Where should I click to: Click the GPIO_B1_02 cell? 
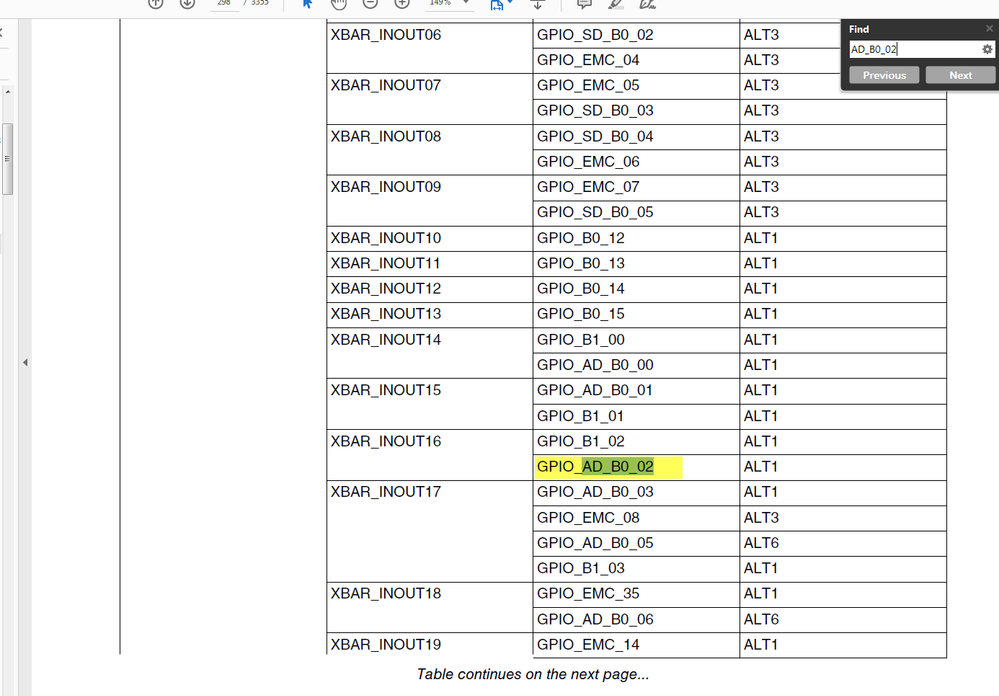(636, 442)
